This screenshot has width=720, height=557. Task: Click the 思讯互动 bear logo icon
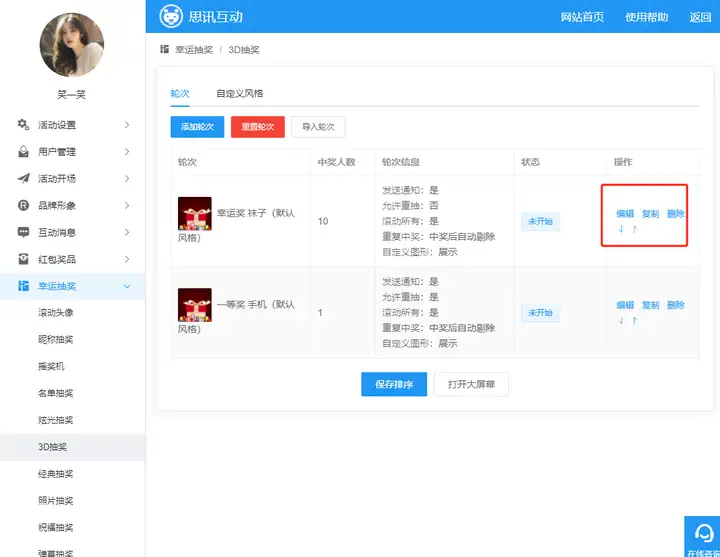point(171,17)
